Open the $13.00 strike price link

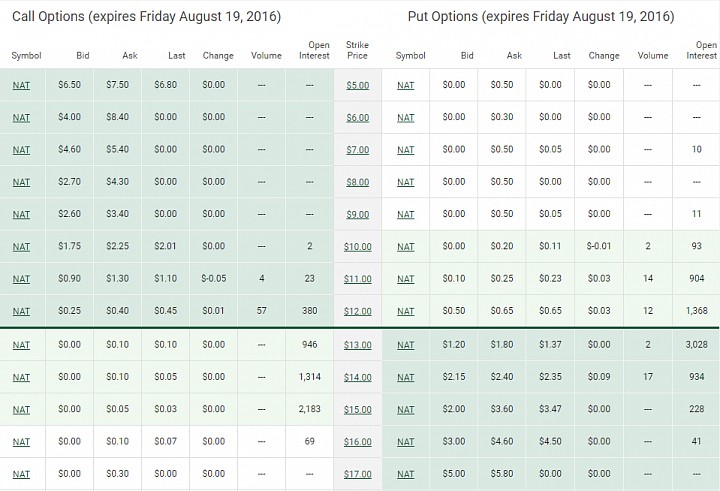coord(357,345)
